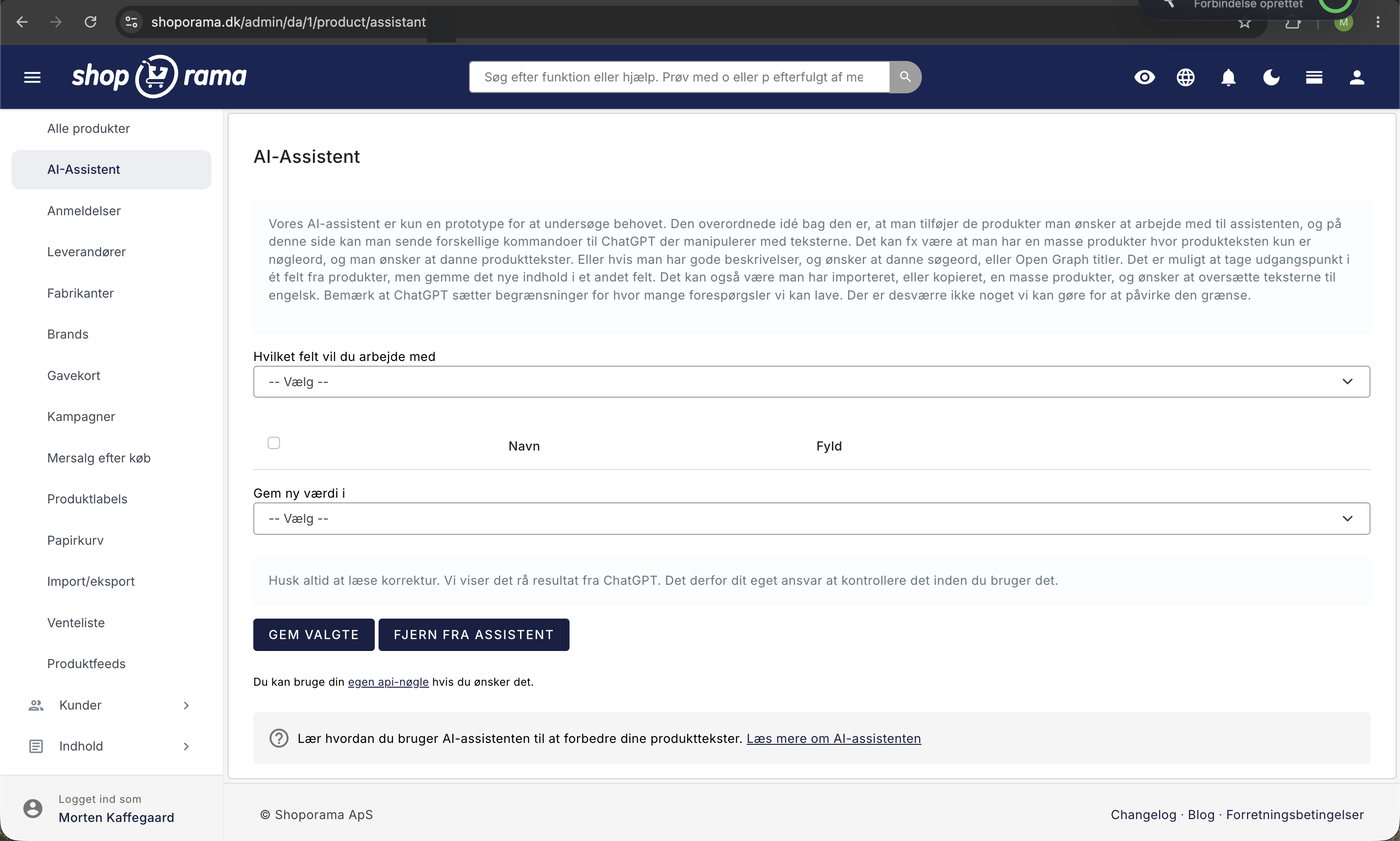
Task: Click the Indhold document icon
Action: click(x=36, y=746)
